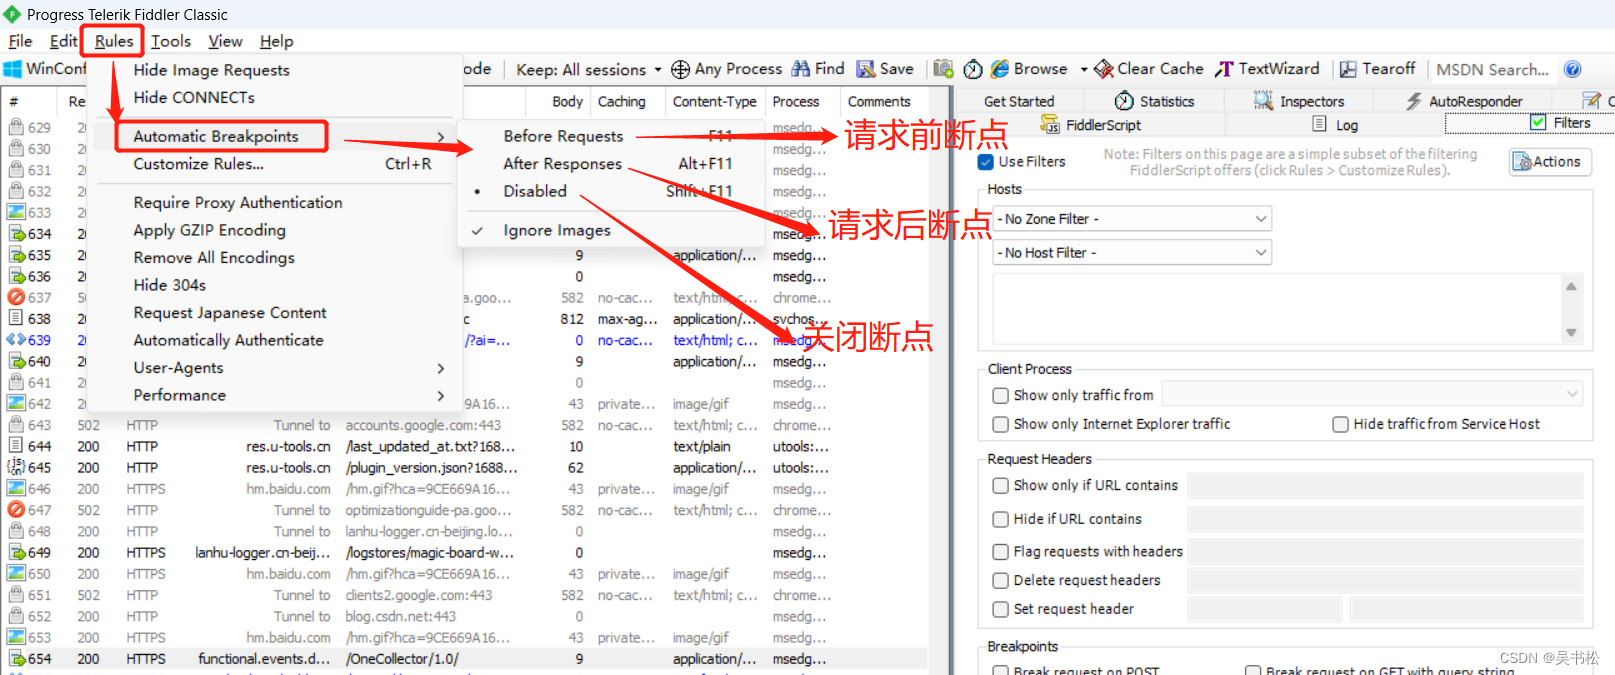This screenshot has height=675, width=1615.
Task: Click the JSON icon of session 645
Action: click(x=16, y=467)
